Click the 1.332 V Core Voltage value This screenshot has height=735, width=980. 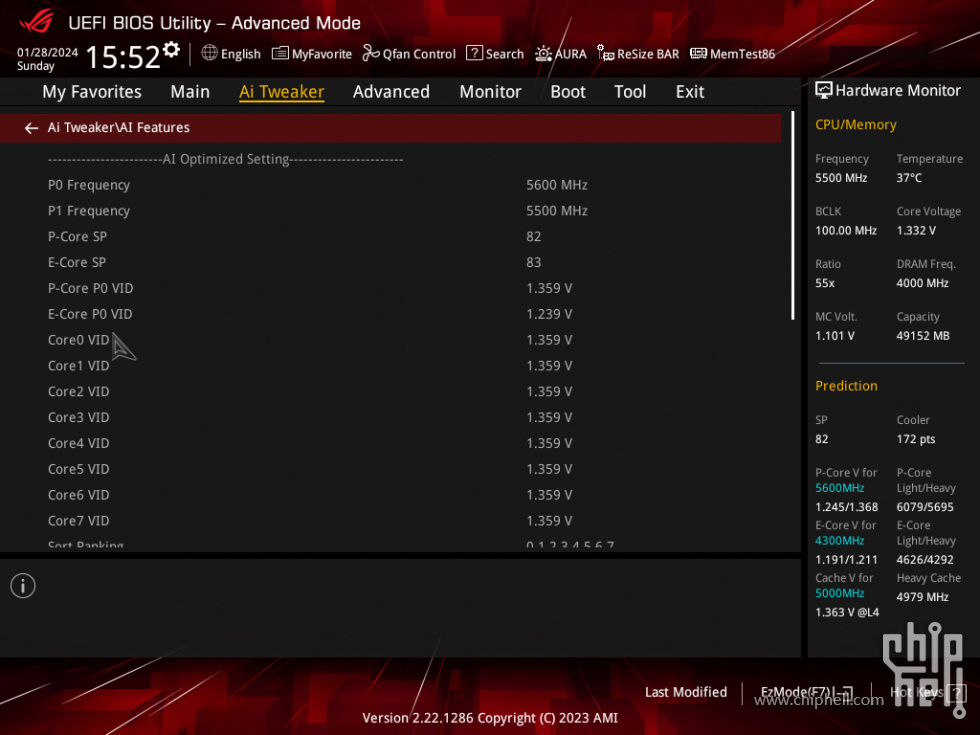[x=916, y=231]
